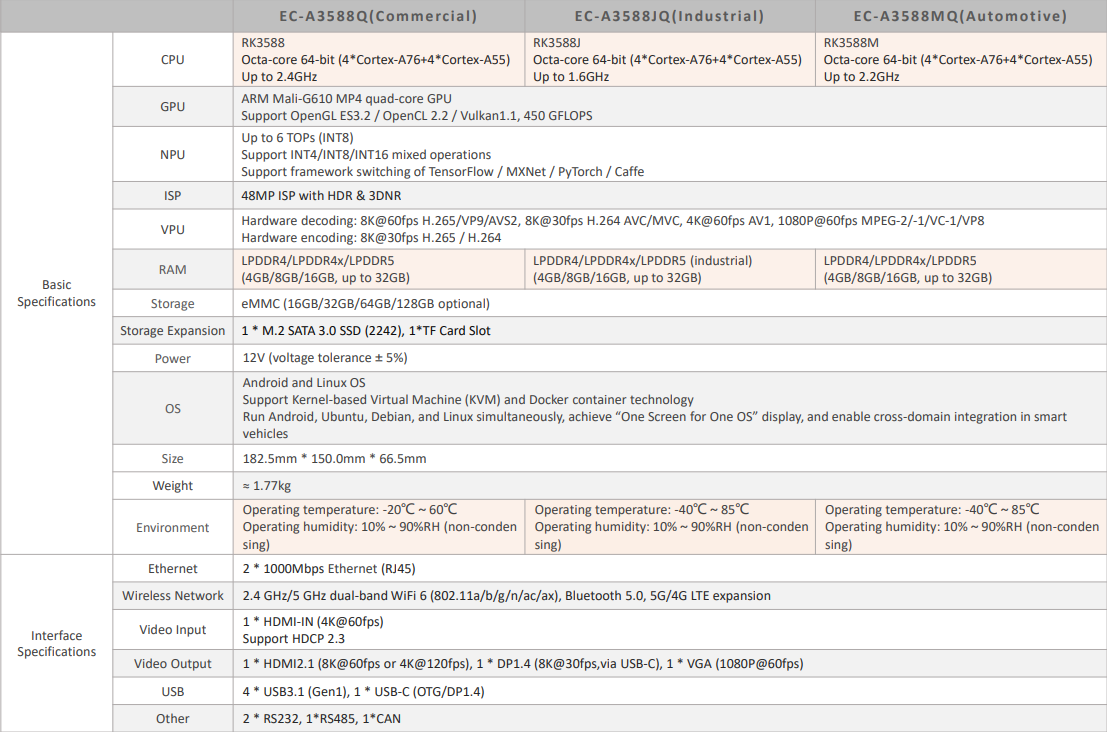Click 'Android and Linux OS' line
The width and height of the screenshot is (1107, 732).
[304, 383]
